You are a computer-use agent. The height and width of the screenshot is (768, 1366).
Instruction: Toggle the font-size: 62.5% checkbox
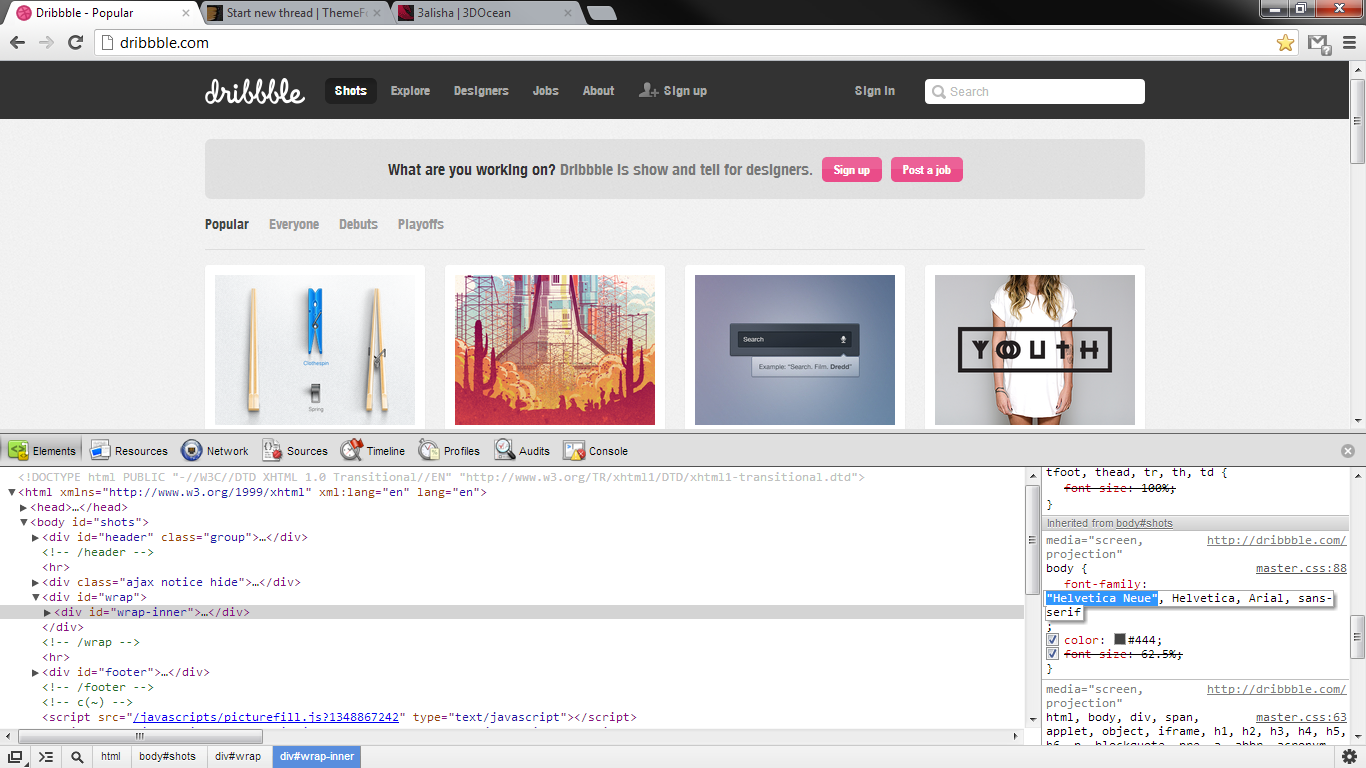(x=1052, y=654)
